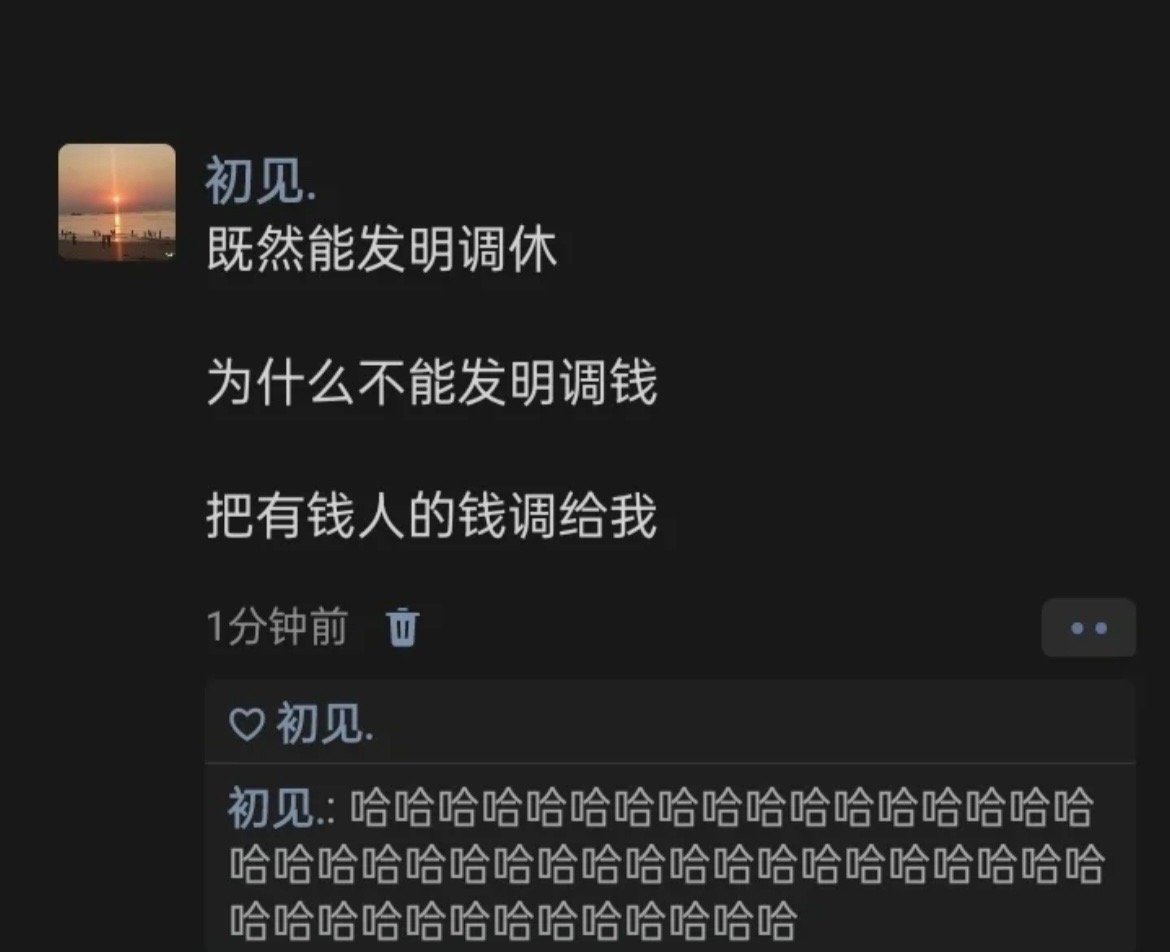Tap the heart icon in the likes row
The height and width of the screenshot is (952, 1170).
(x=247, y=723)
